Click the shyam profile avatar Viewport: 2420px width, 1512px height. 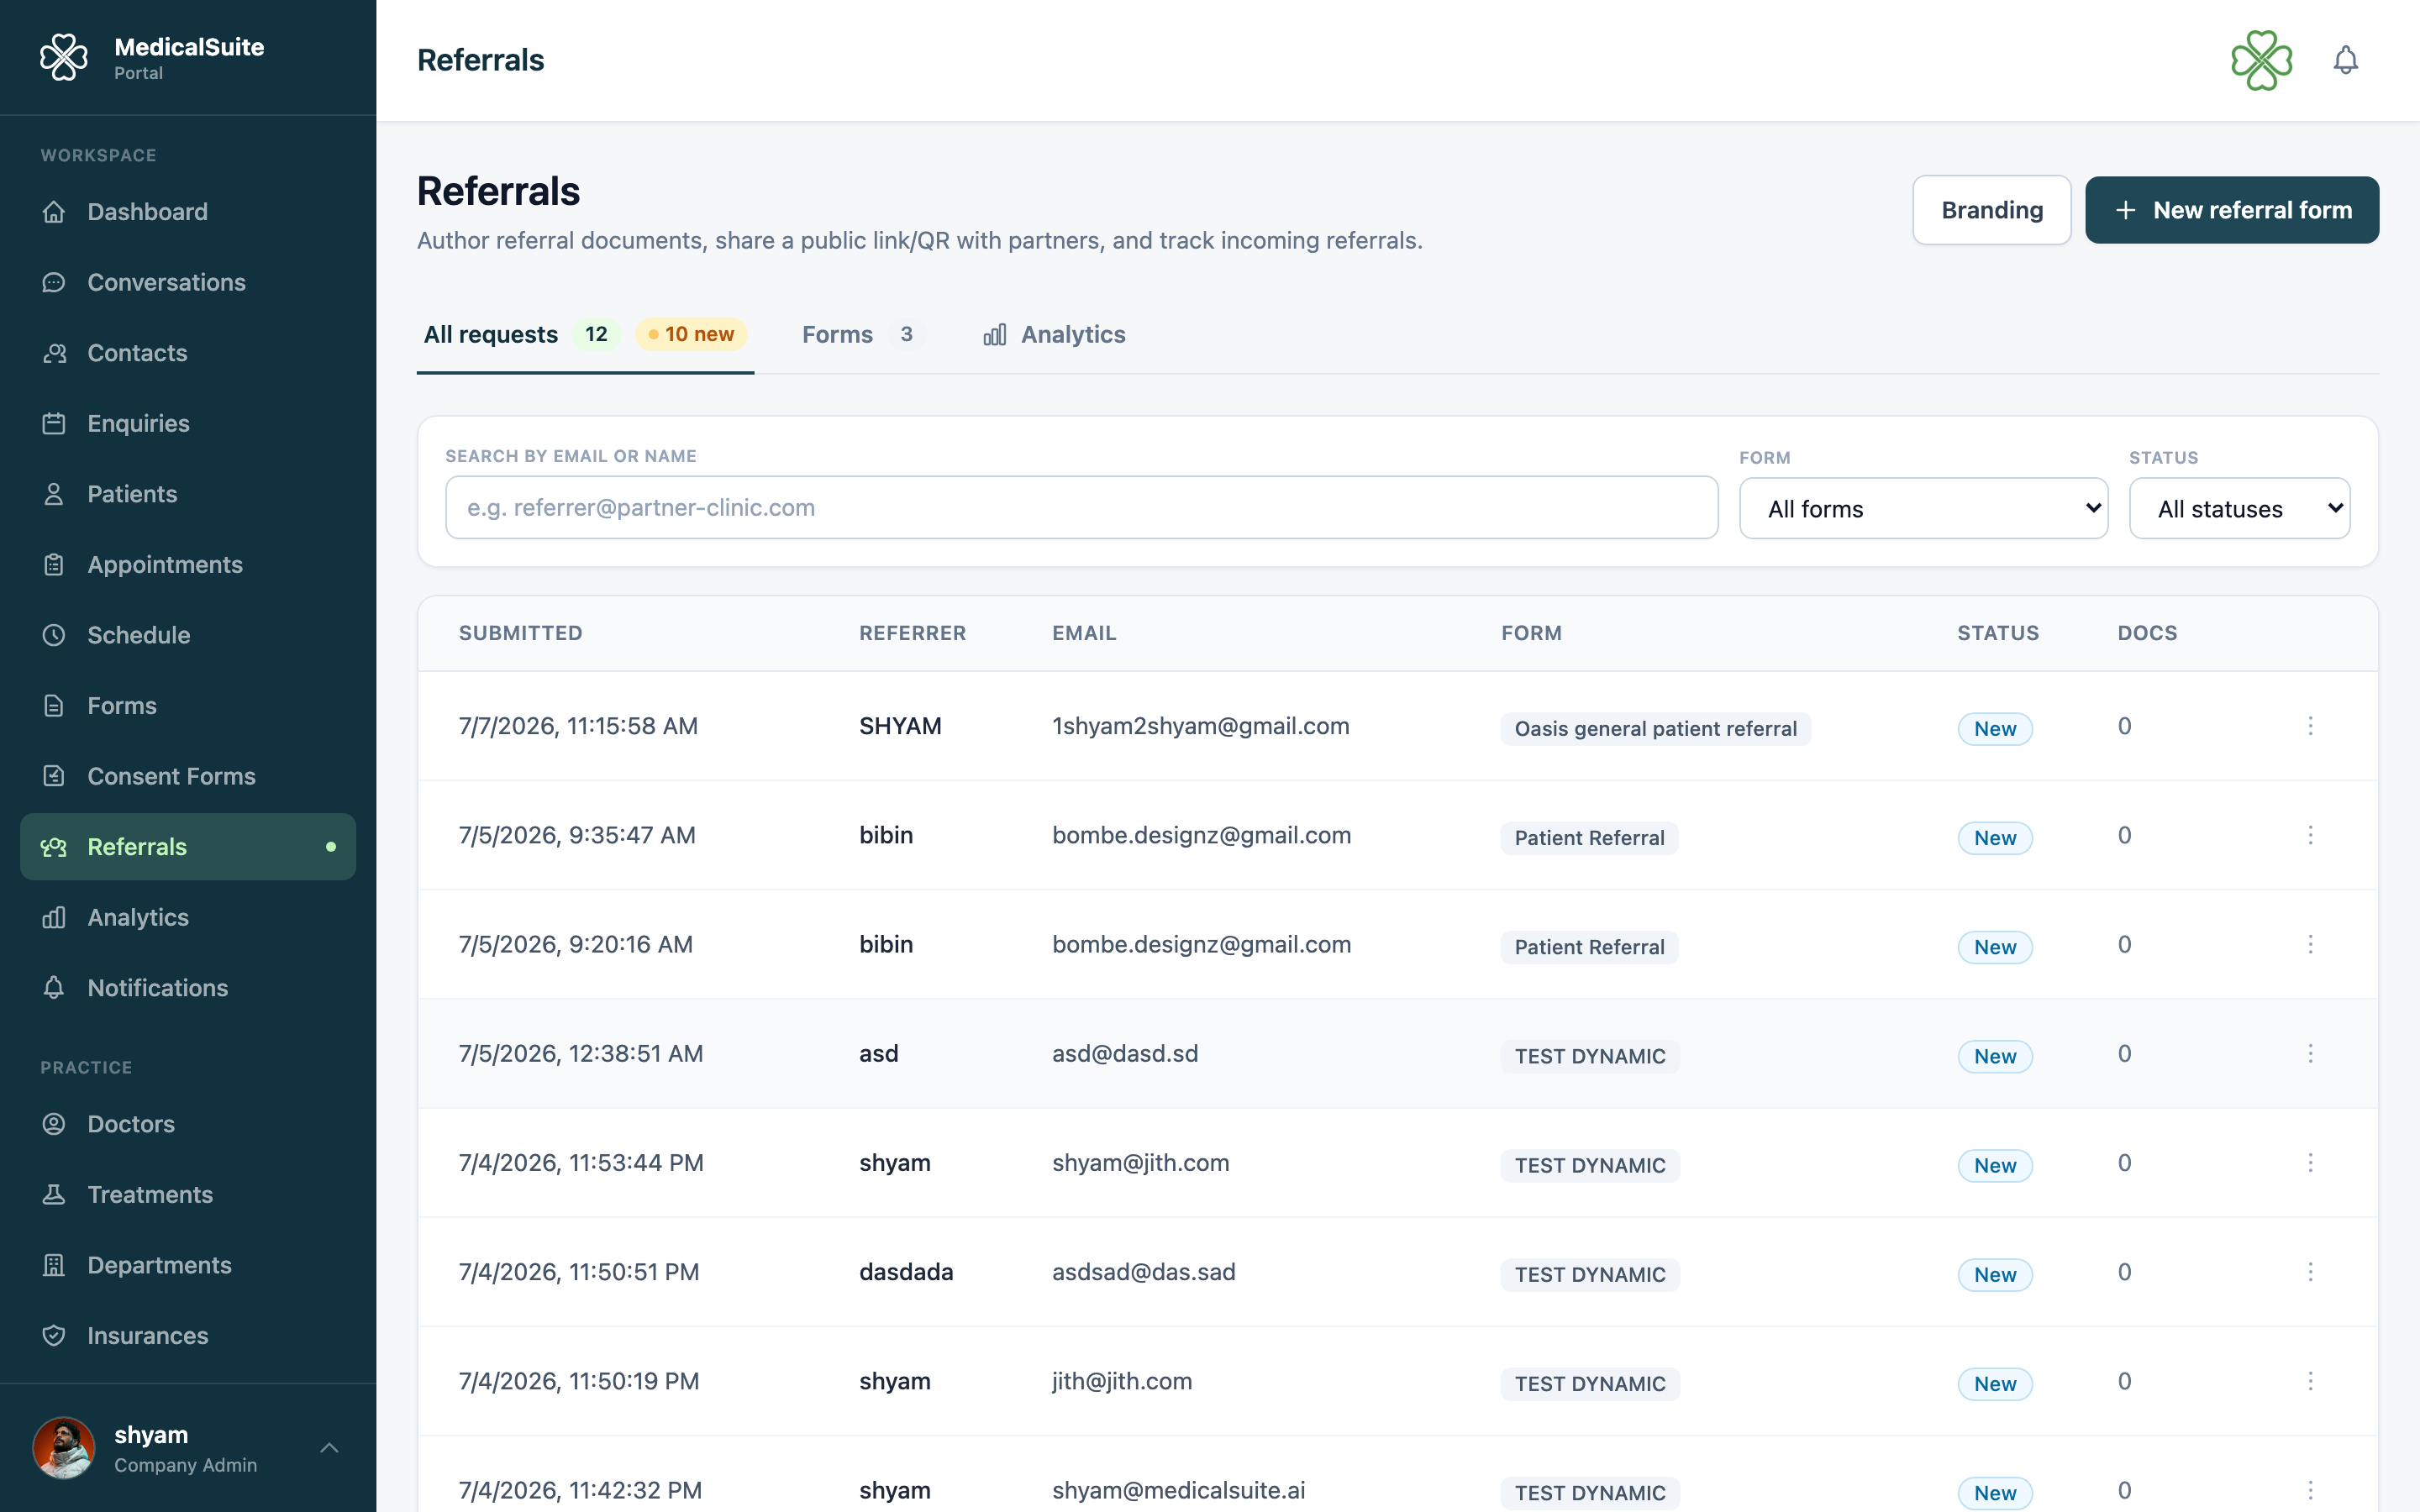click(63, 1447)
